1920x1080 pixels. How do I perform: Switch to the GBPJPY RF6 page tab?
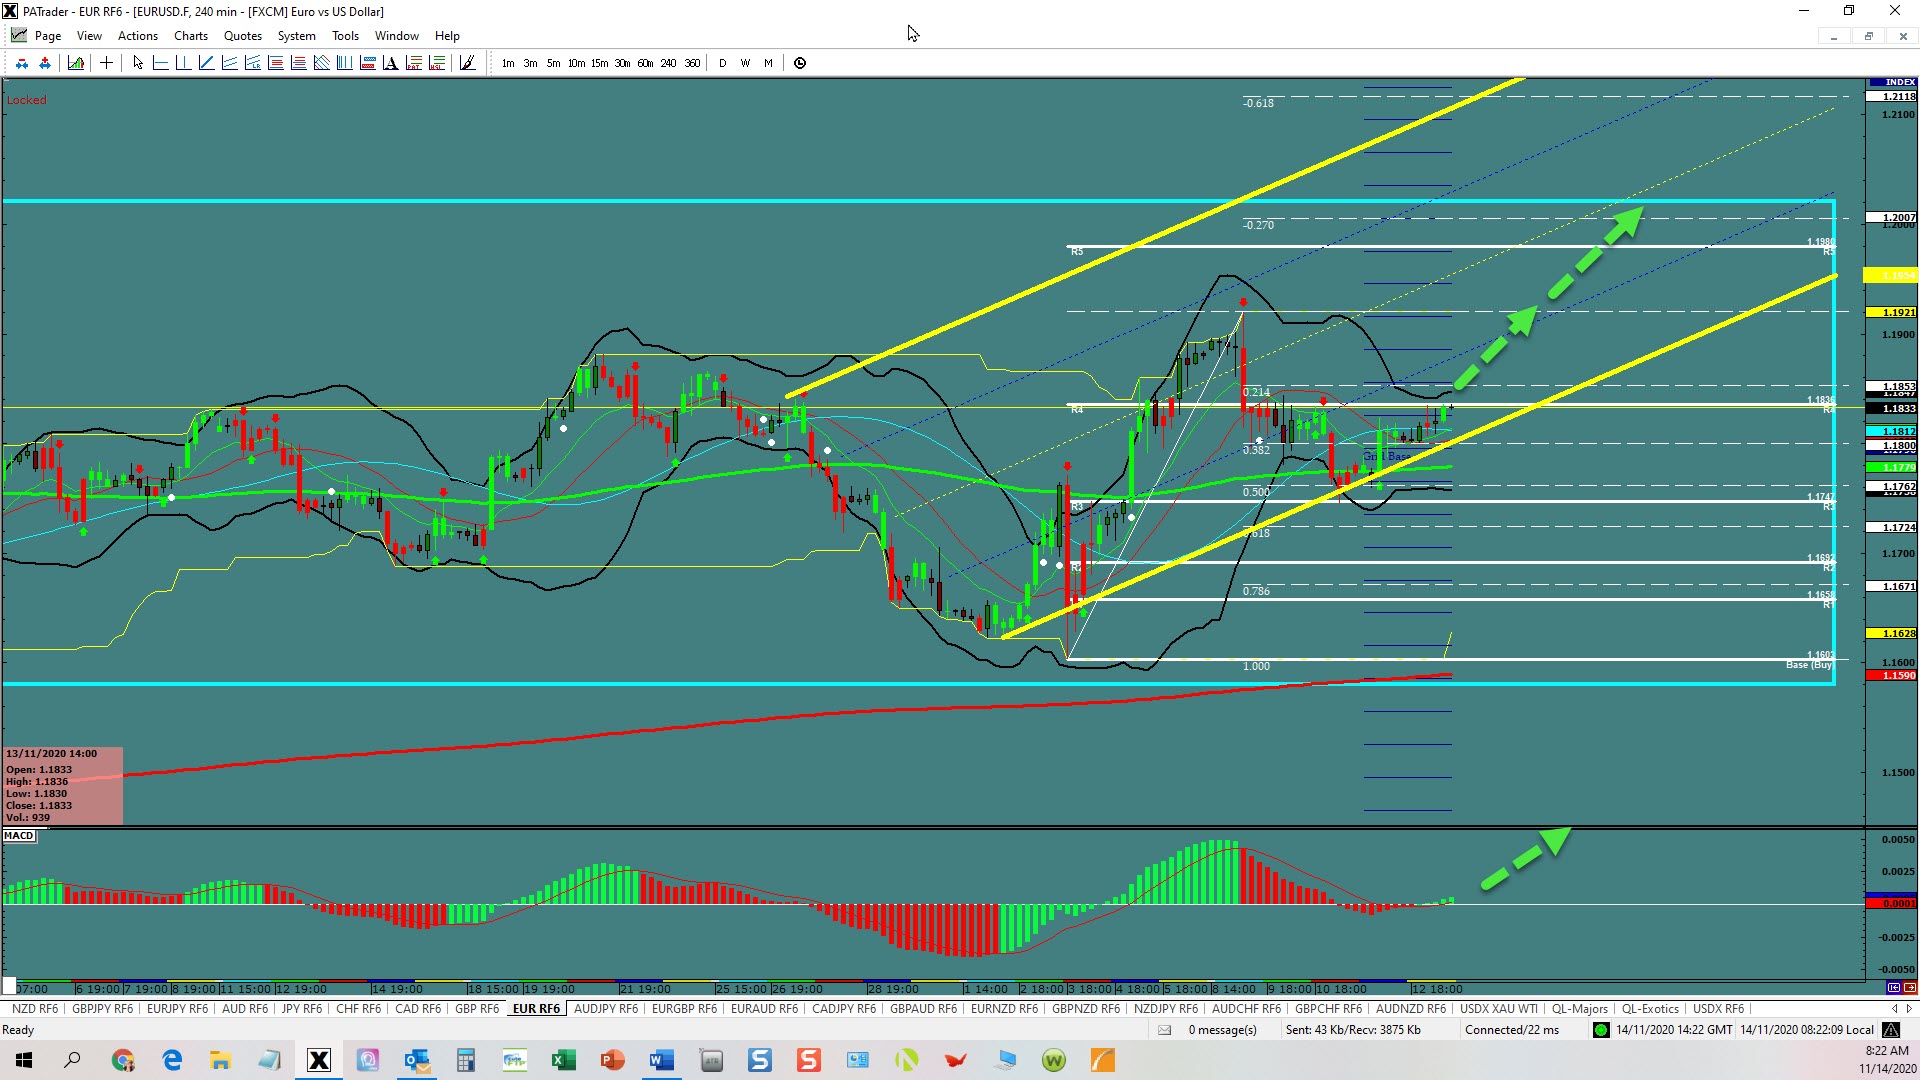(x=102, y=1009)
